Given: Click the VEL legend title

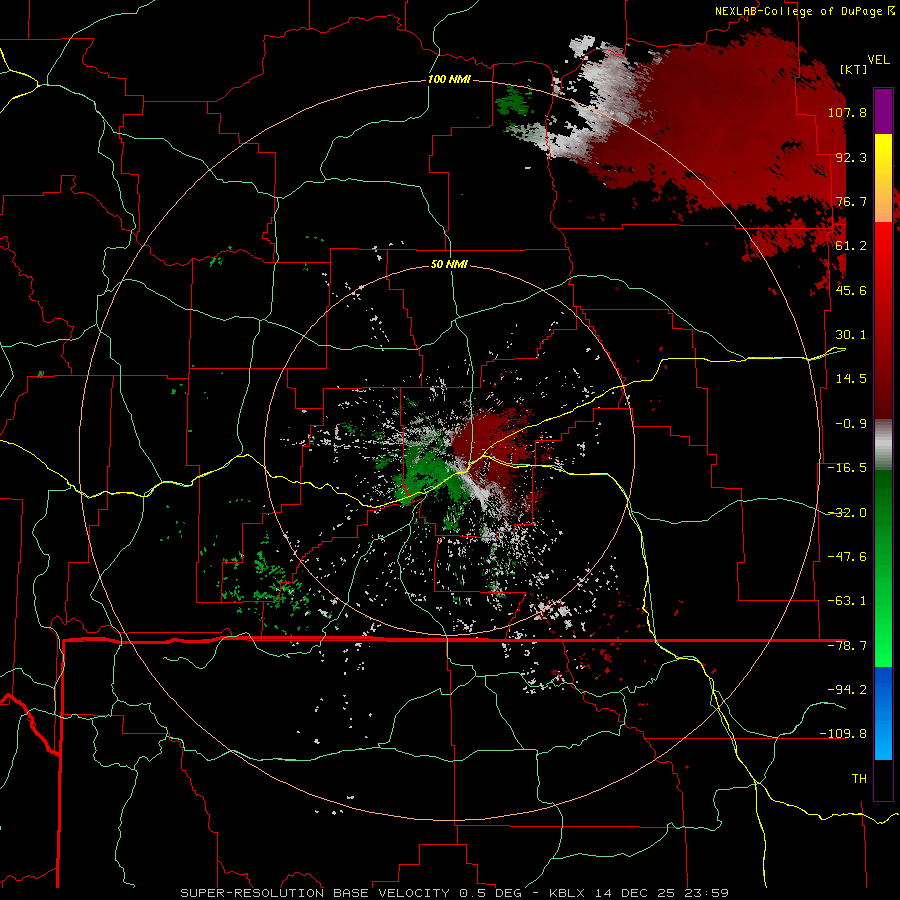Looking at the screenshot, I should [878, 60].
